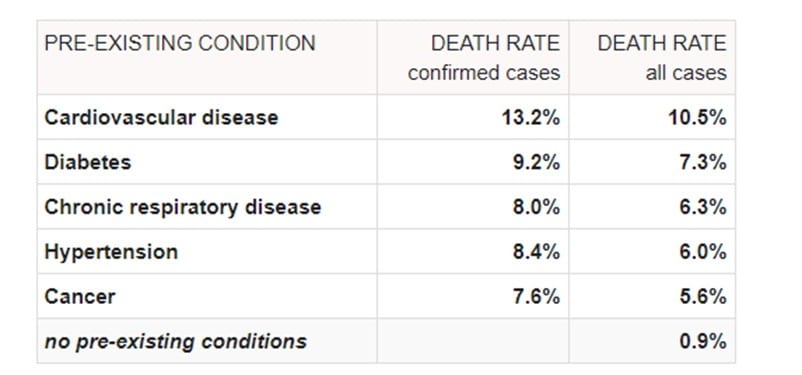Click the 8.4% Hypertension value

click(x=537, y=252)
